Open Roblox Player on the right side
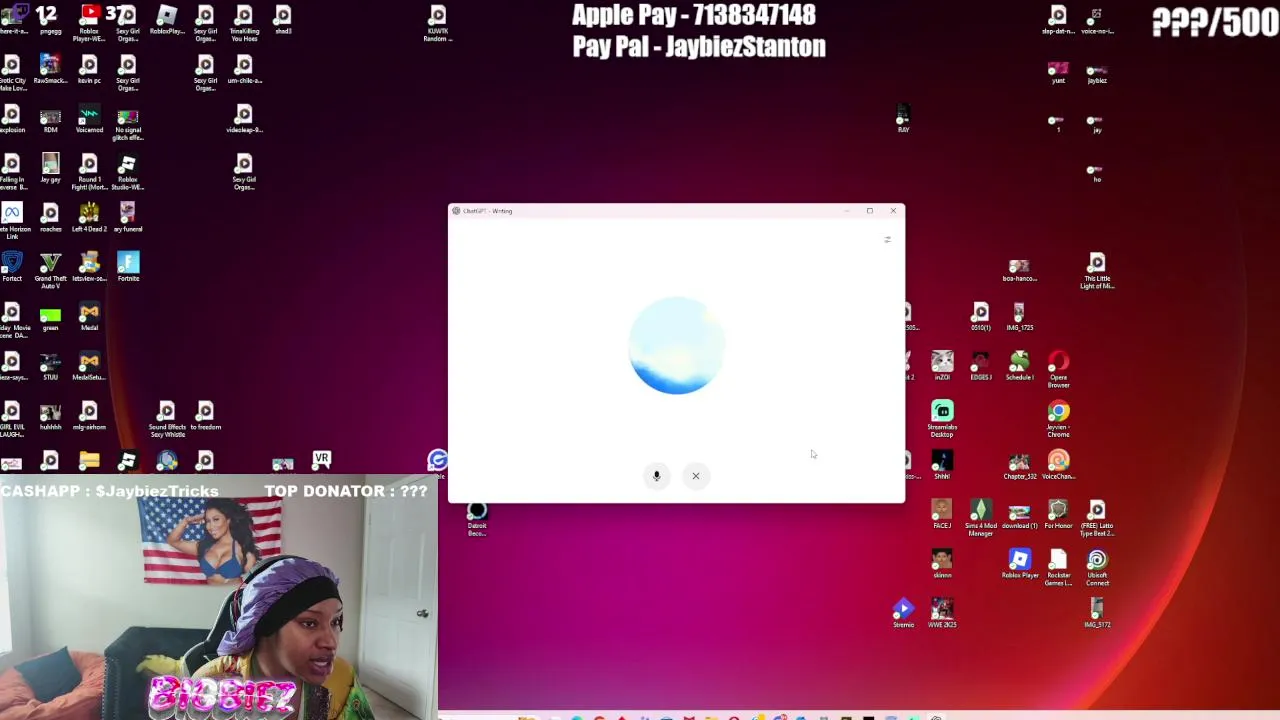 coord(1019,563)
